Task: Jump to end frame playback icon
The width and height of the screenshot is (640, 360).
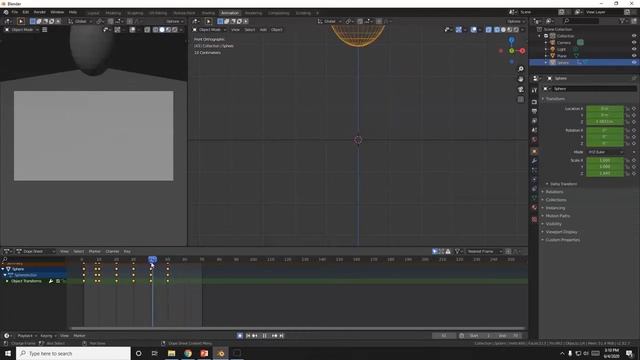Action: [282, 336]
